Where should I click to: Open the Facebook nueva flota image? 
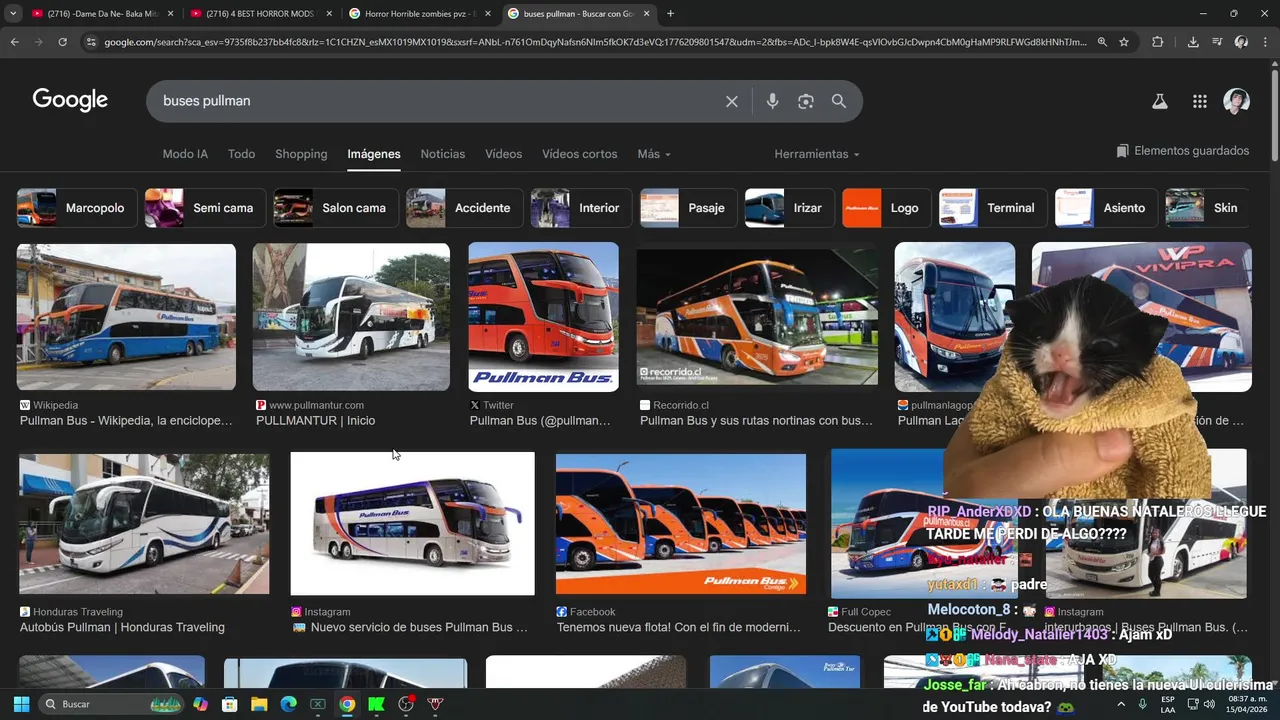(x=681, y=524)
